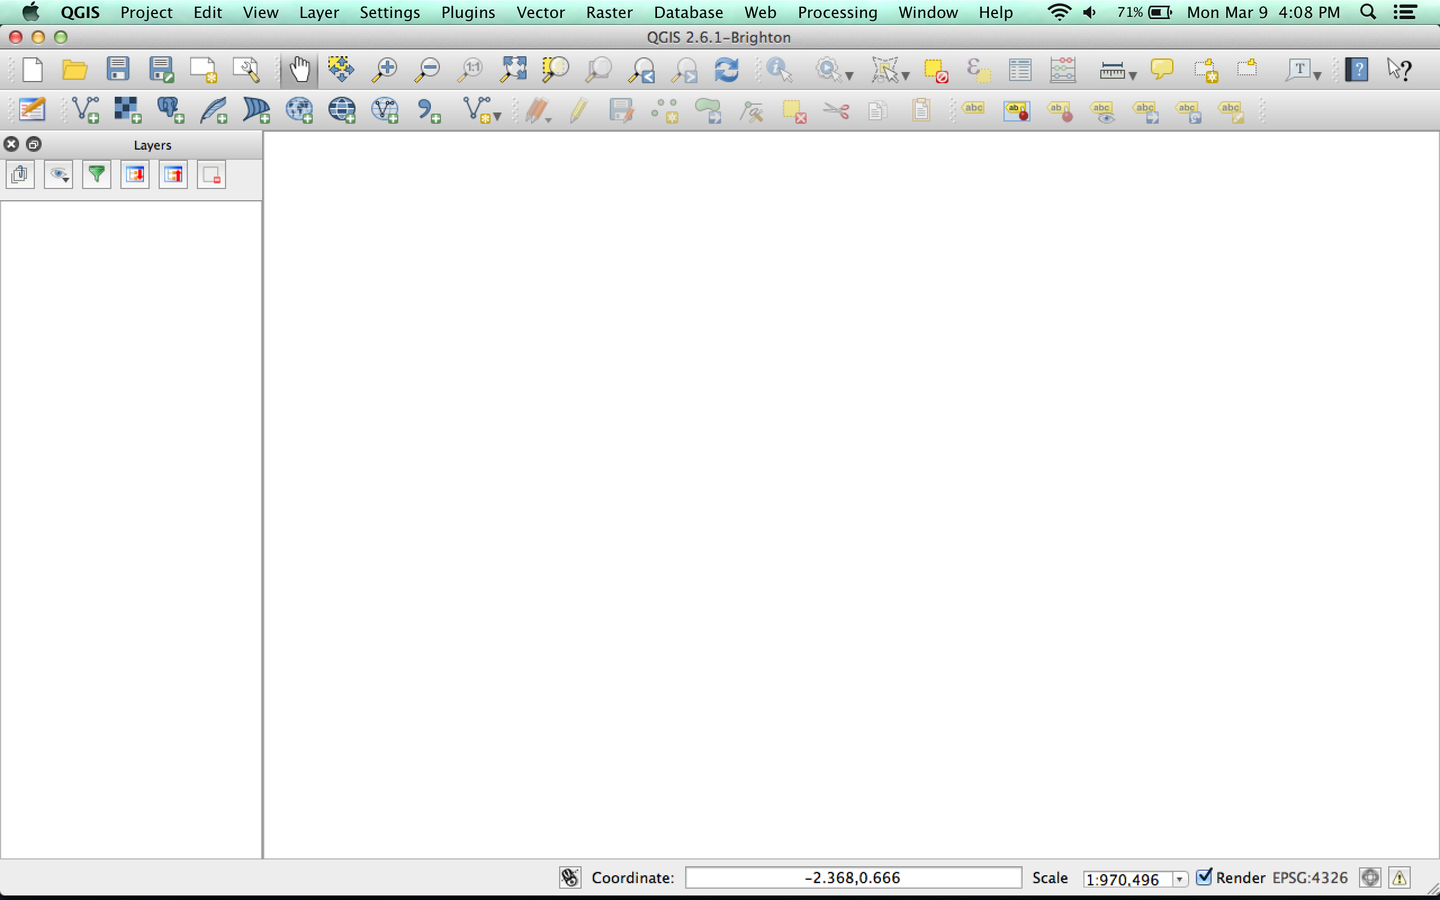Expand Measure tool dropdown arrow
Image resolution: width=1440 pixels, height=900 pixels.
tap(1132, 76)
